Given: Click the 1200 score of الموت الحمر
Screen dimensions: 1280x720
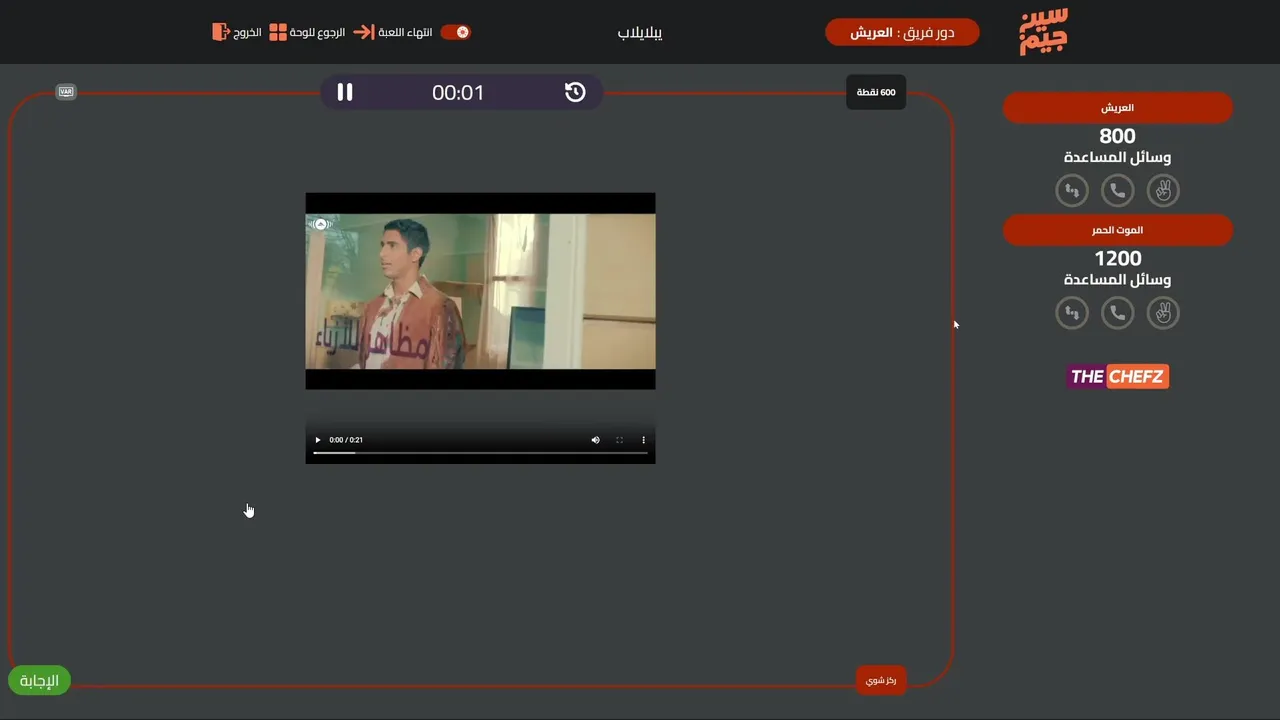Looking at the screenshot, I should coord(1118,258).
